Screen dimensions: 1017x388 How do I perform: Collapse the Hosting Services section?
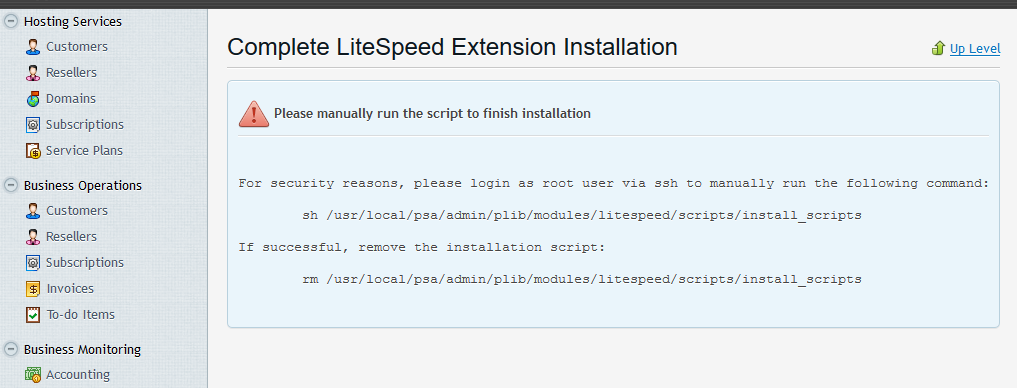click(10, 21)
